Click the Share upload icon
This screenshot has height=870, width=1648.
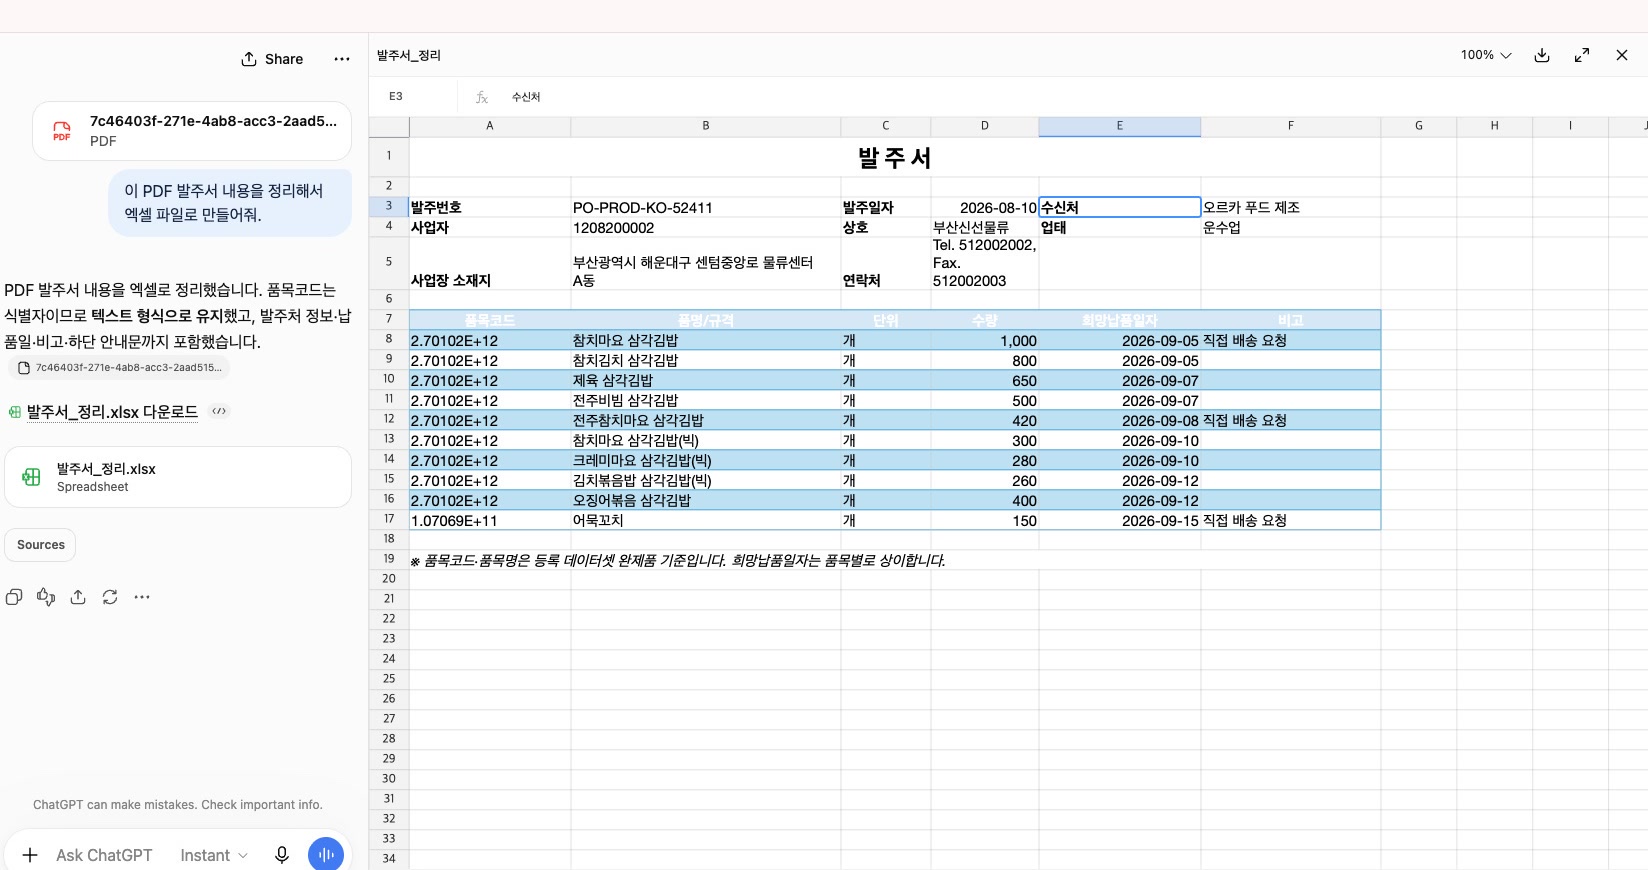[x=249, y=59]
